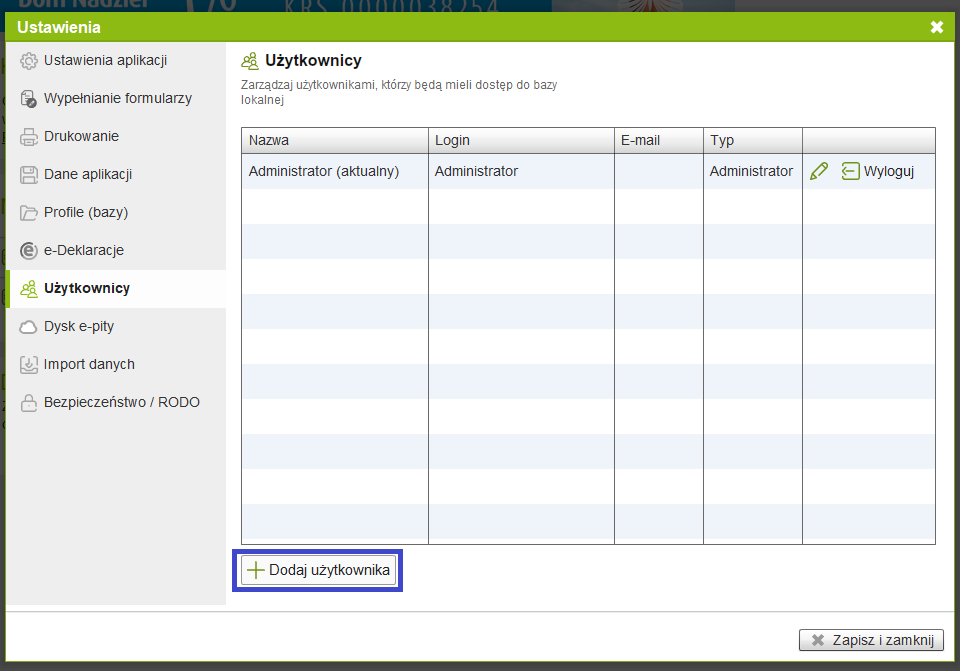Click the pencil edit icon for Administrator
This screenshot has height=671, width=960.
819,171
